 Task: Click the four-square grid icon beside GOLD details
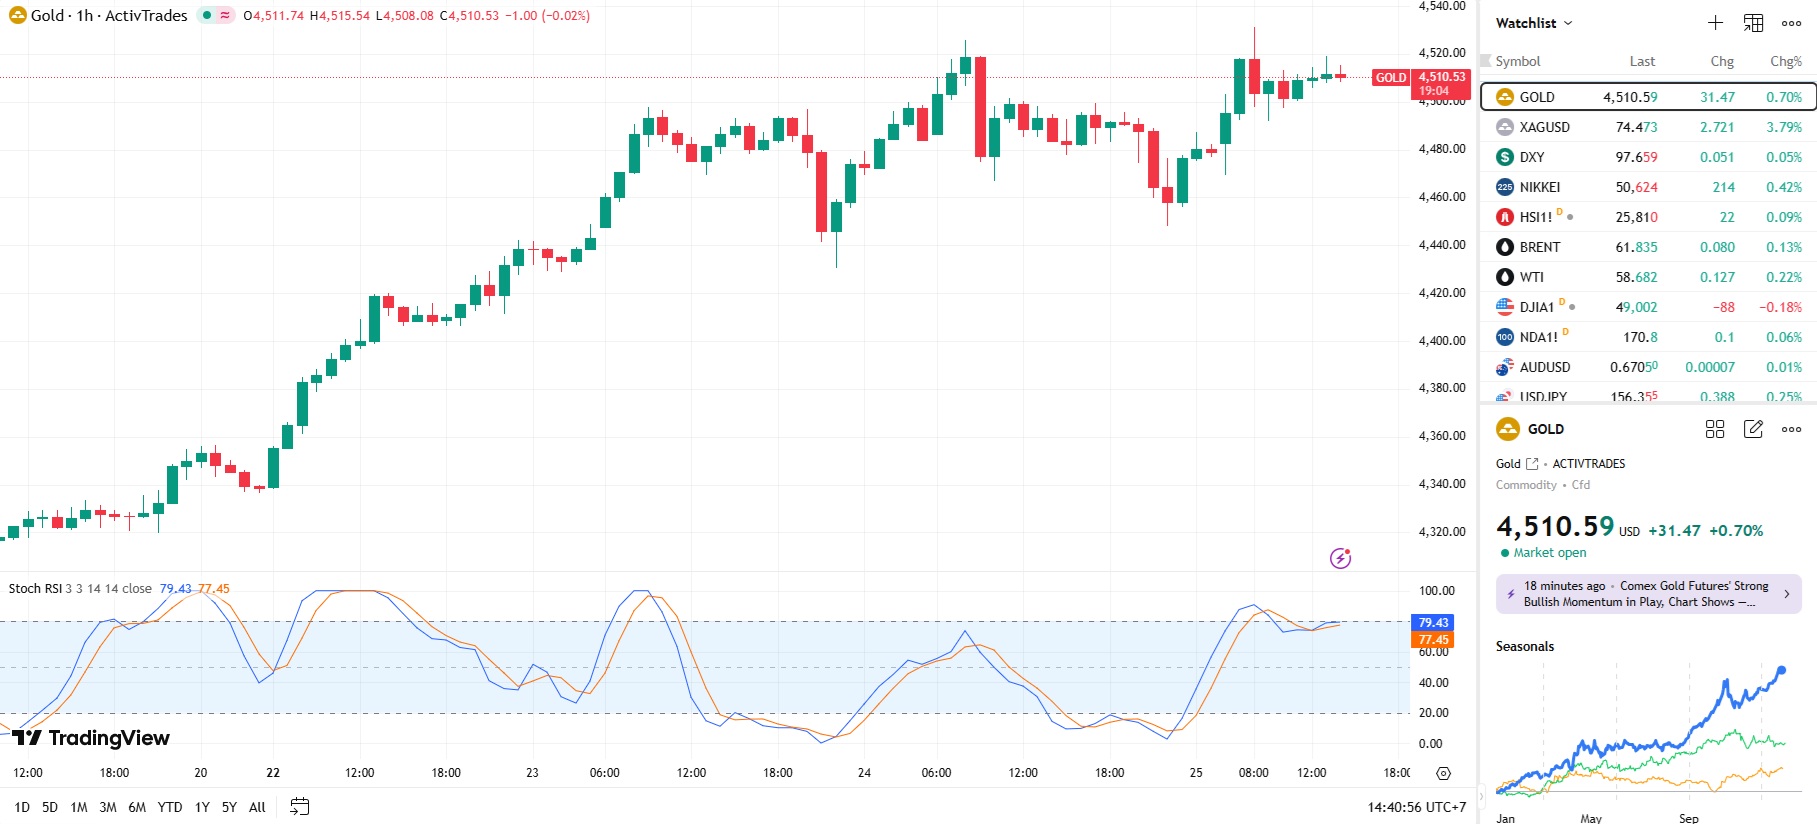click(1715, 429)
